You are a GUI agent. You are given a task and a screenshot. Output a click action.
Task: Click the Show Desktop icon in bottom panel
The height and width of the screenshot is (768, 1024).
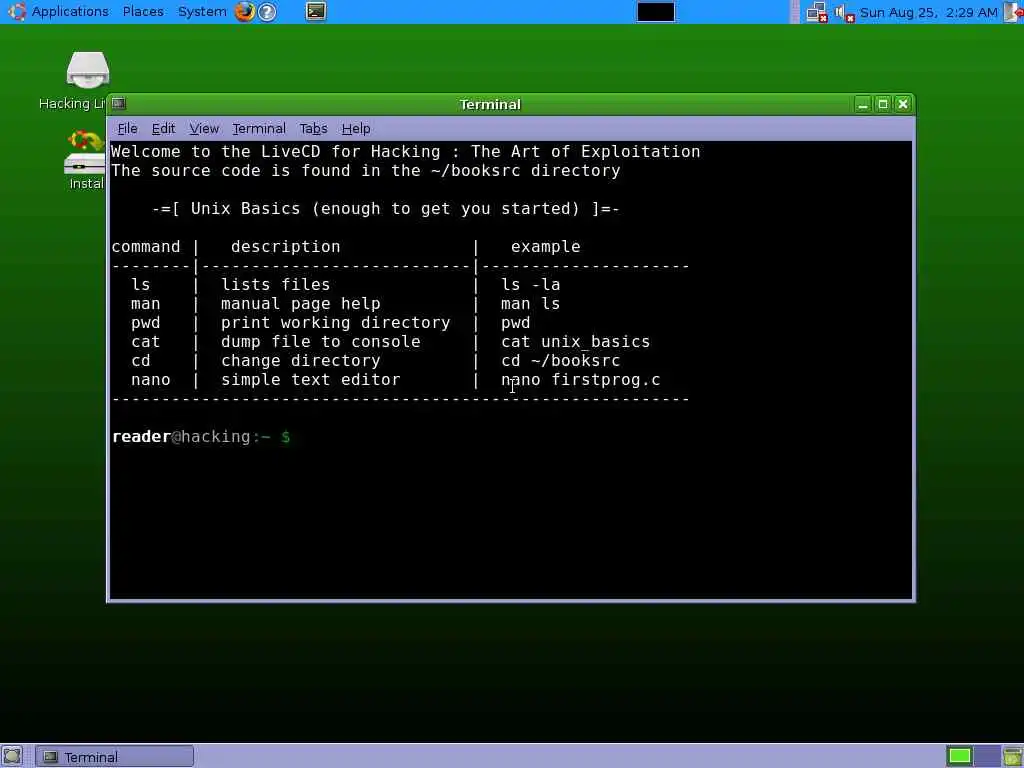pos(12,756)
